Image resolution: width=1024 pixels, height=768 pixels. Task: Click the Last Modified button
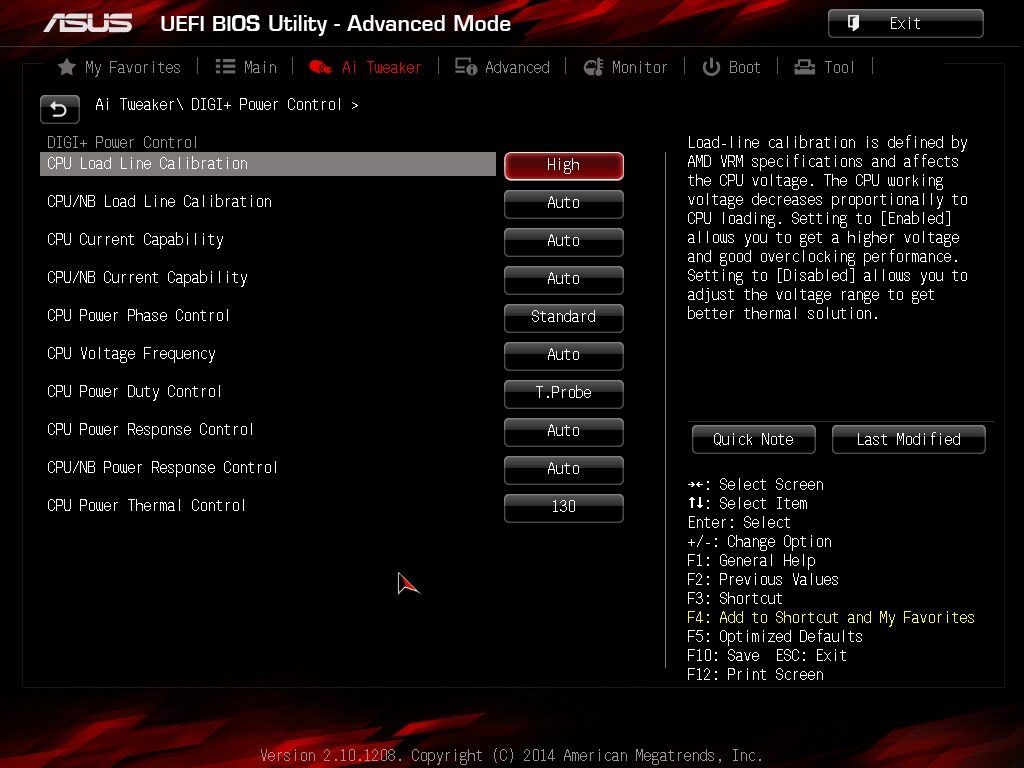[x=908, y=440]
